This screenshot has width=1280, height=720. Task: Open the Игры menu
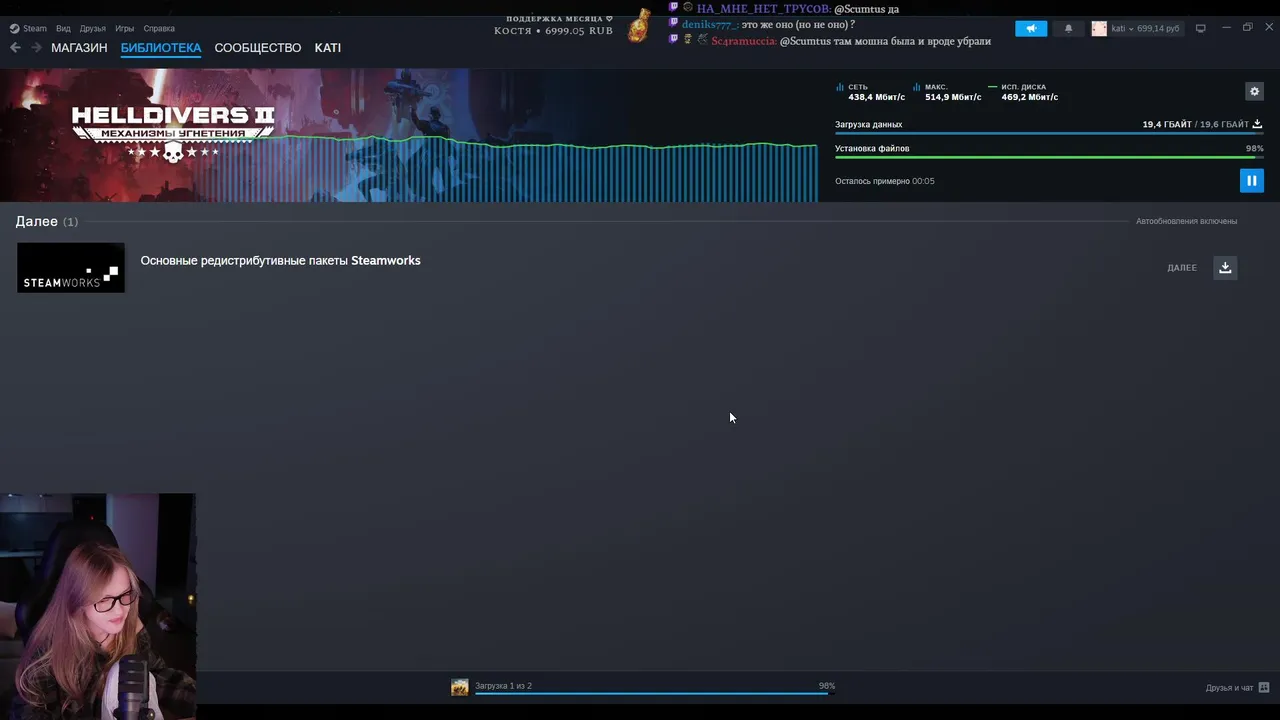coord(125,28)
